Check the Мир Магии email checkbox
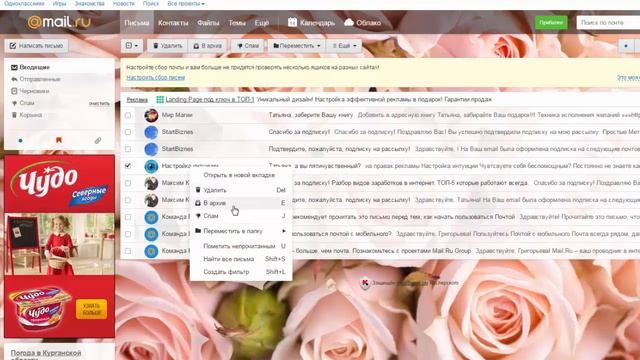This screenshot has height=360, width=640. [x=128, y=116]
